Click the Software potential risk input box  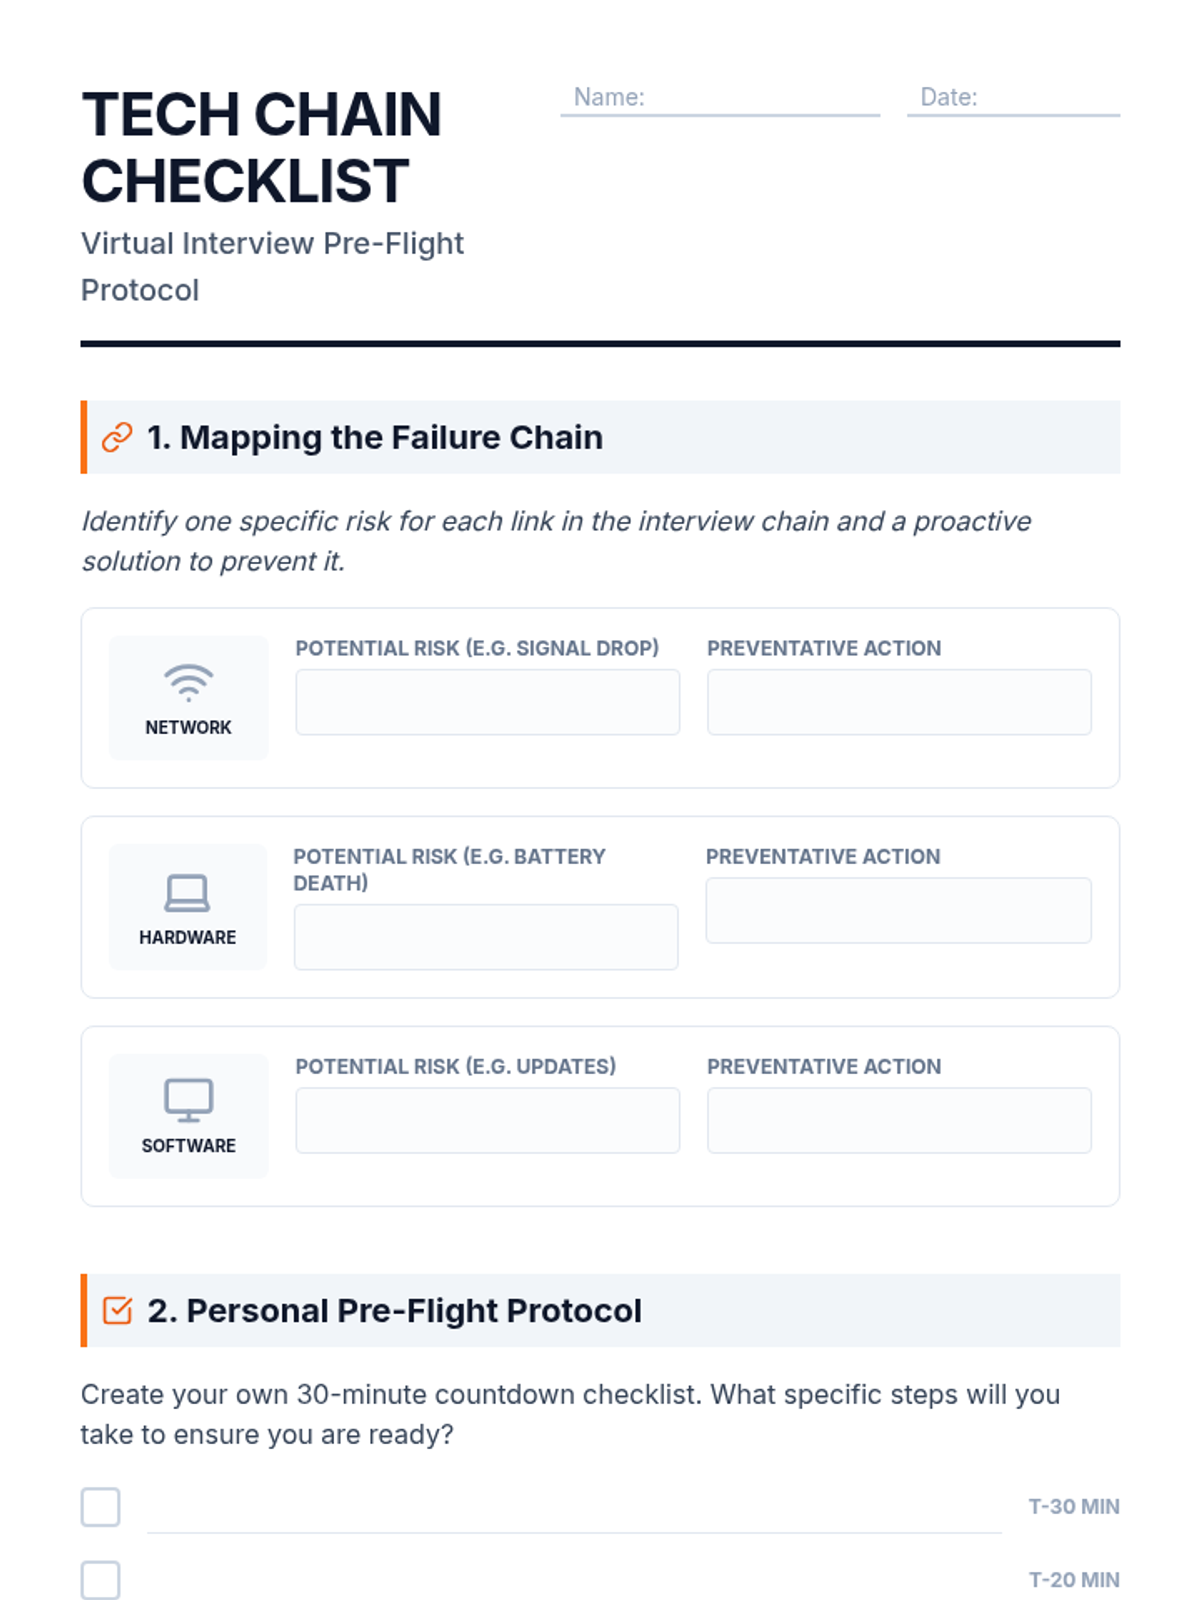[x=487, y=1120]
